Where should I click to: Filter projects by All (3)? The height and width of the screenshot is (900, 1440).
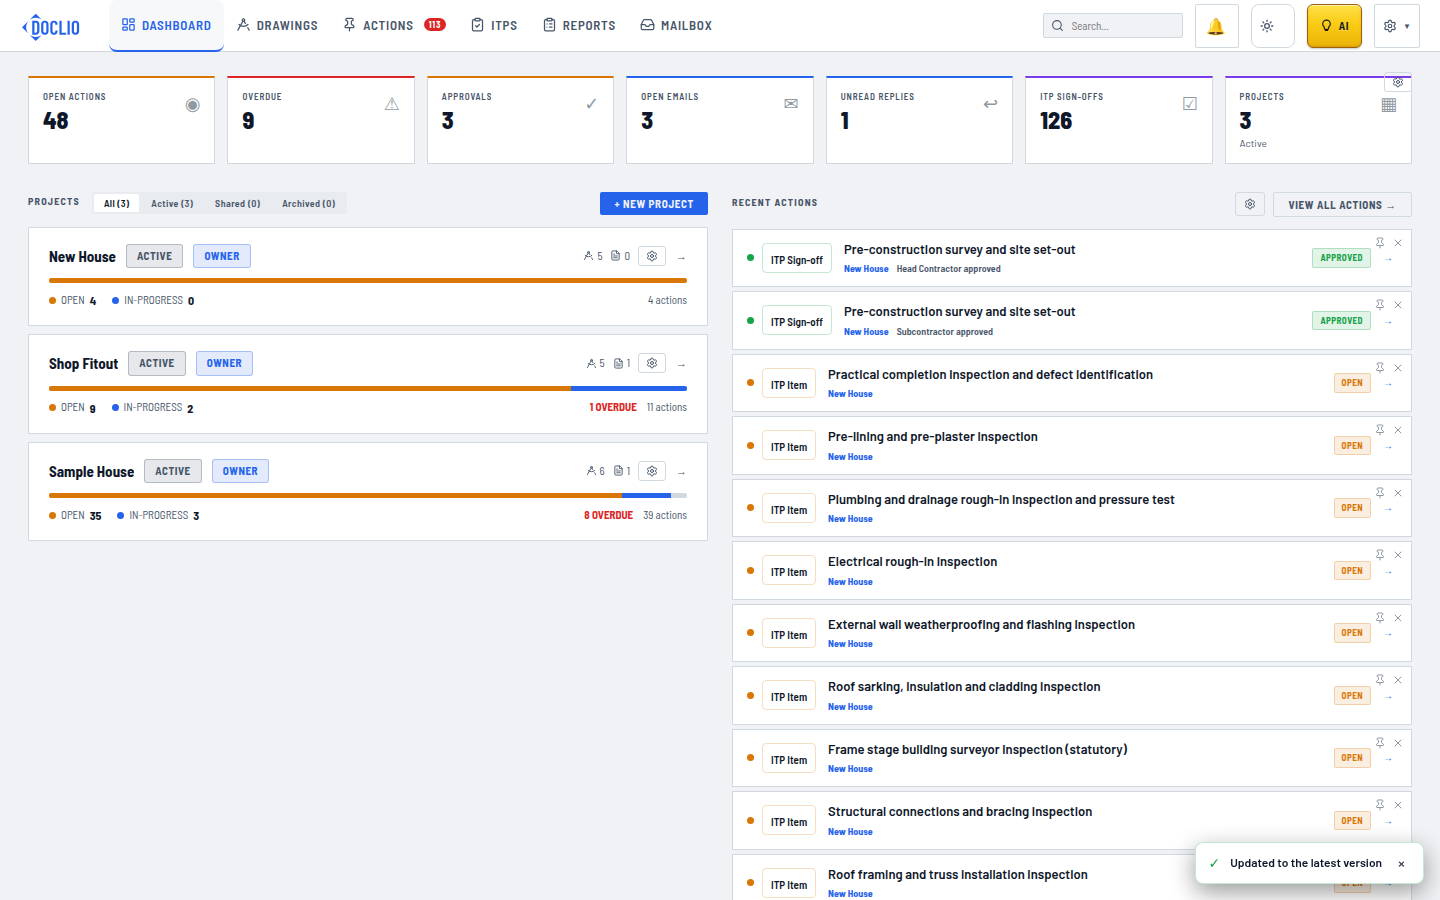(117, 203)
